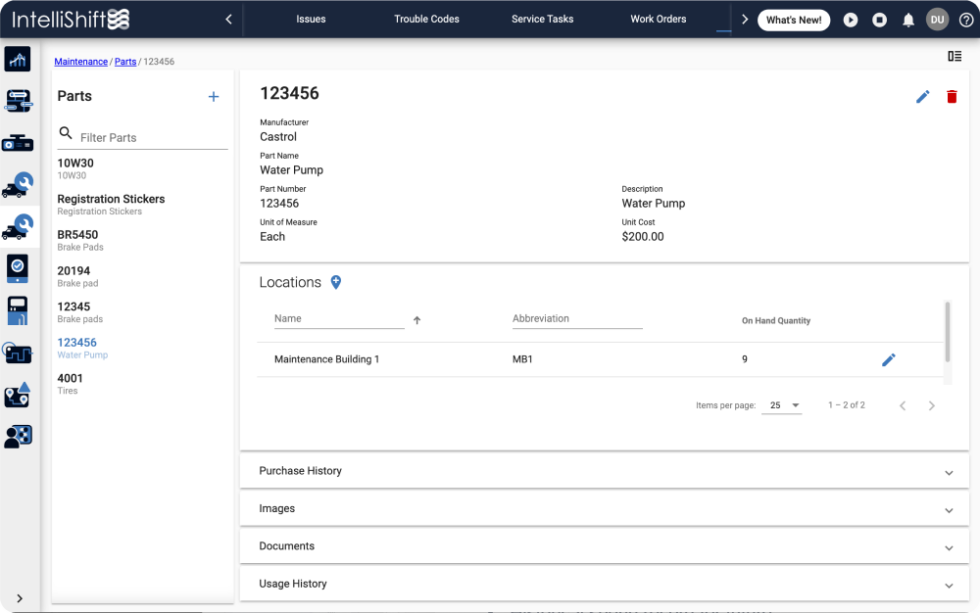The image size is (980, 613).
Task: Edit Maintenance Building 1 with its pencil icon
Action: [888, 359]
